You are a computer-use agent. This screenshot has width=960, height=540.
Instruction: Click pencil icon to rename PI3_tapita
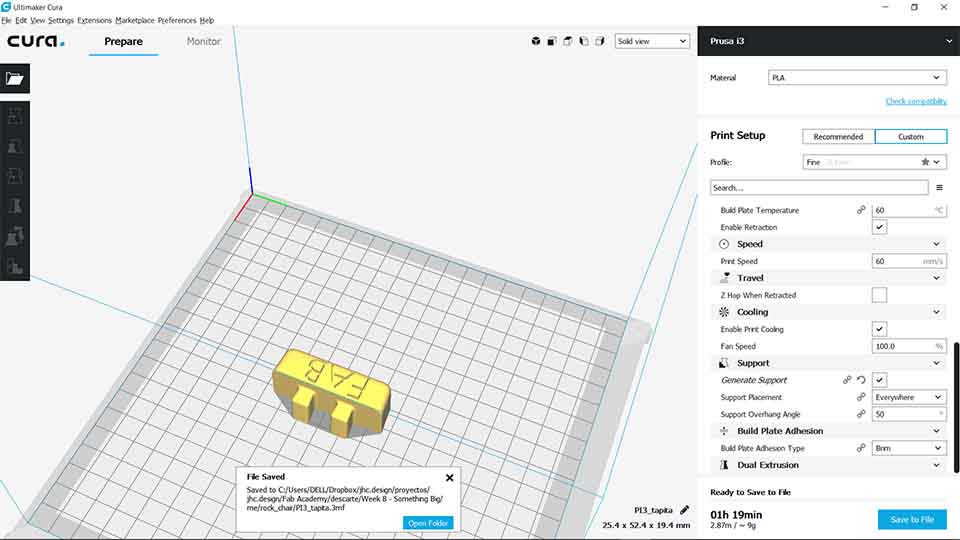pyautogui.click(x=684, y=509)
